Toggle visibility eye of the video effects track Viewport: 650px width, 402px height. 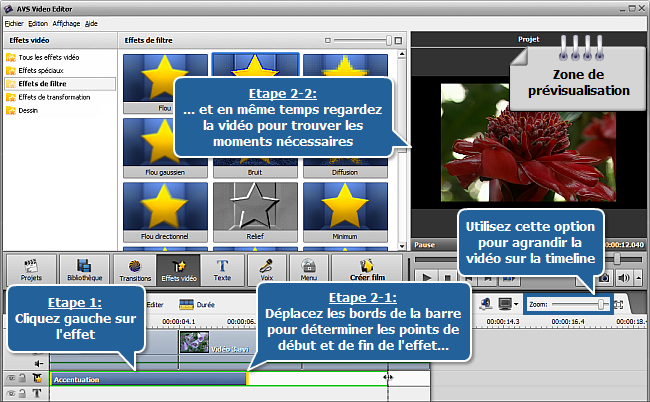coord(11,378)
